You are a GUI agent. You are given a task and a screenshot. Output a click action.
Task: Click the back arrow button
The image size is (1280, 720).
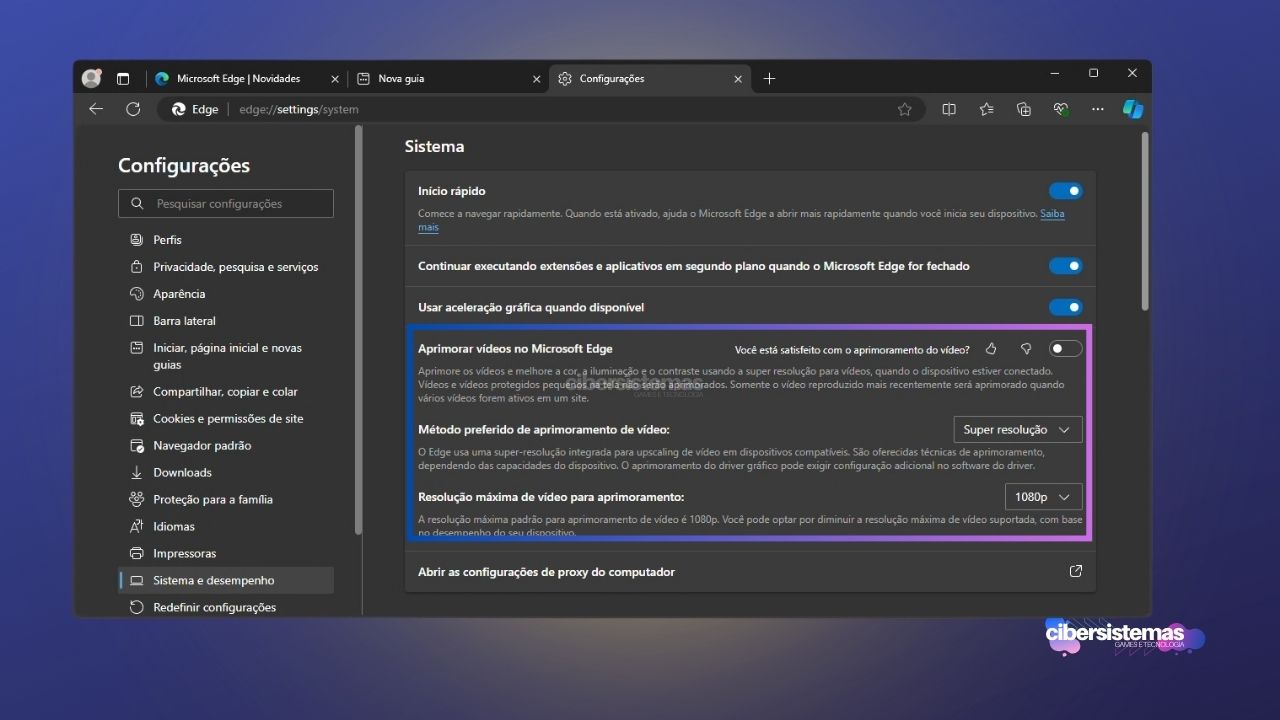coord(96,109)
